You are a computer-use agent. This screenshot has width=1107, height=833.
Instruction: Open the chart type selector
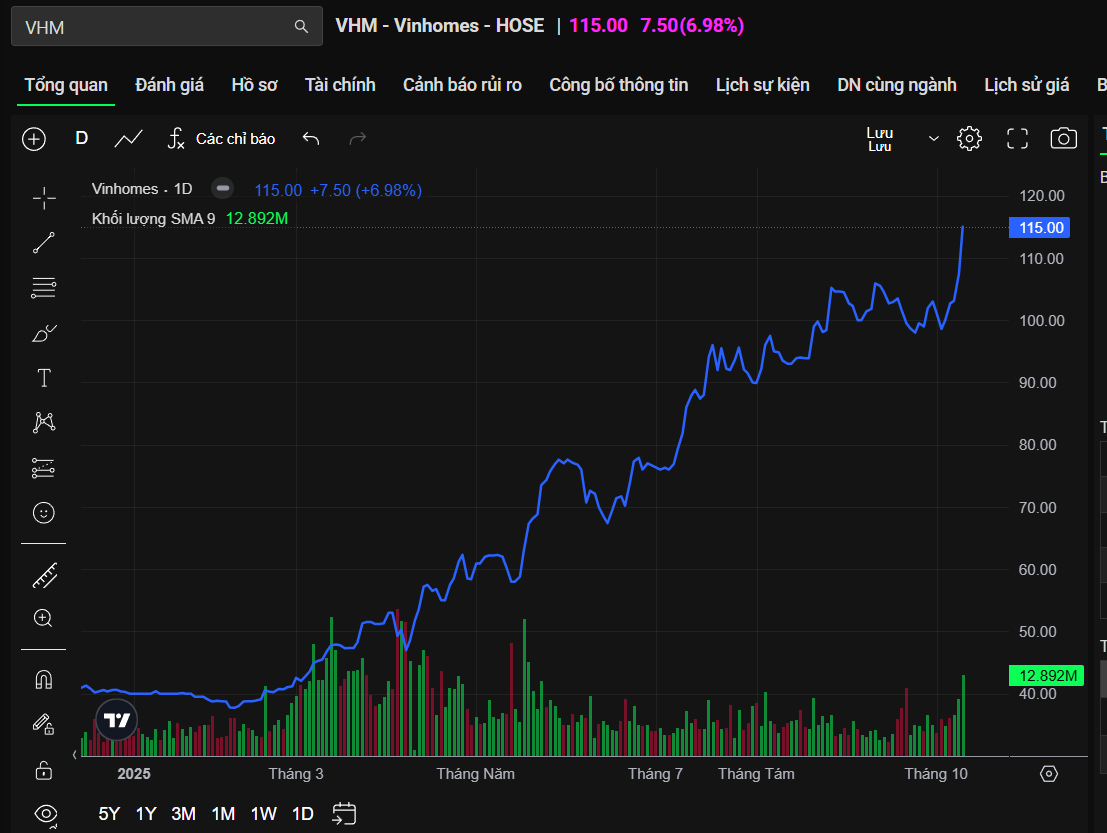pyautogui.click(x=128, y=139)
